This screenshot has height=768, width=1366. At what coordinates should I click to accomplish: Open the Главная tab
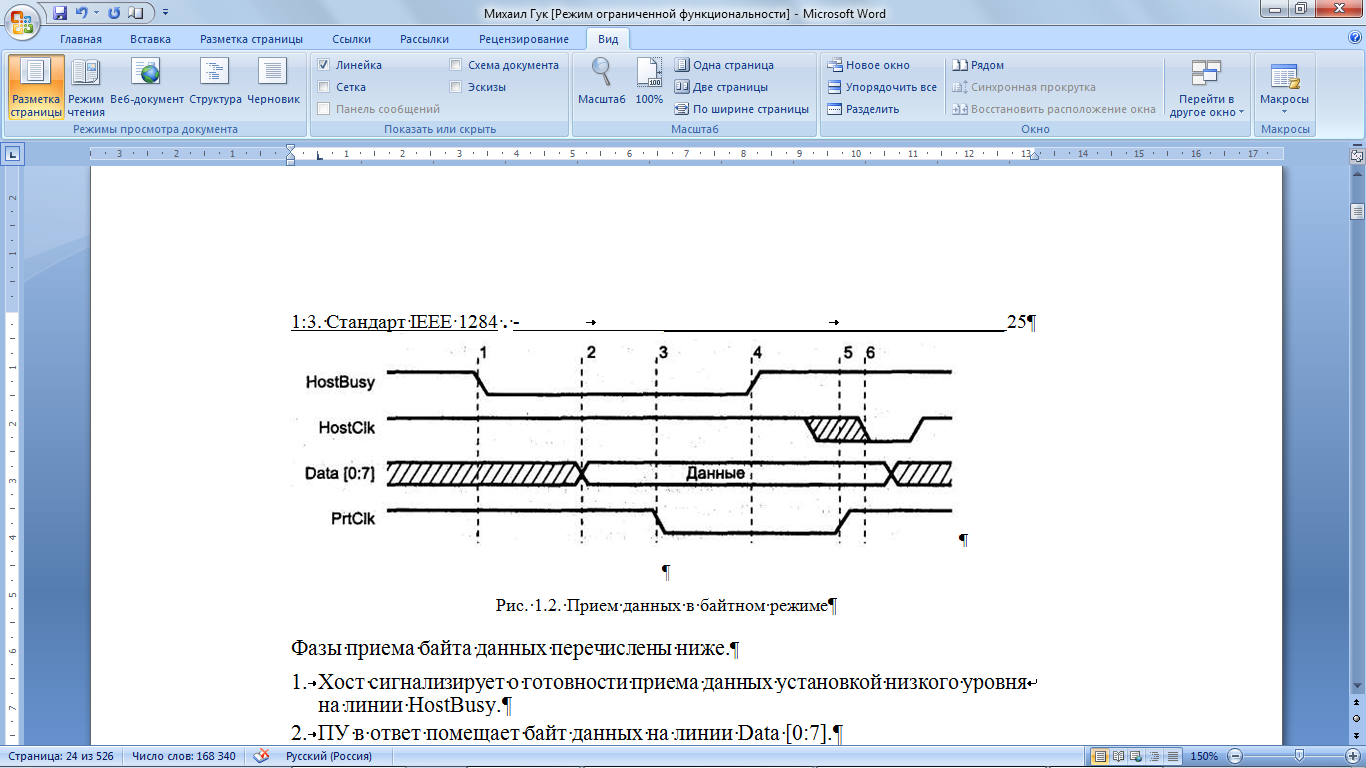coord(80,39)
